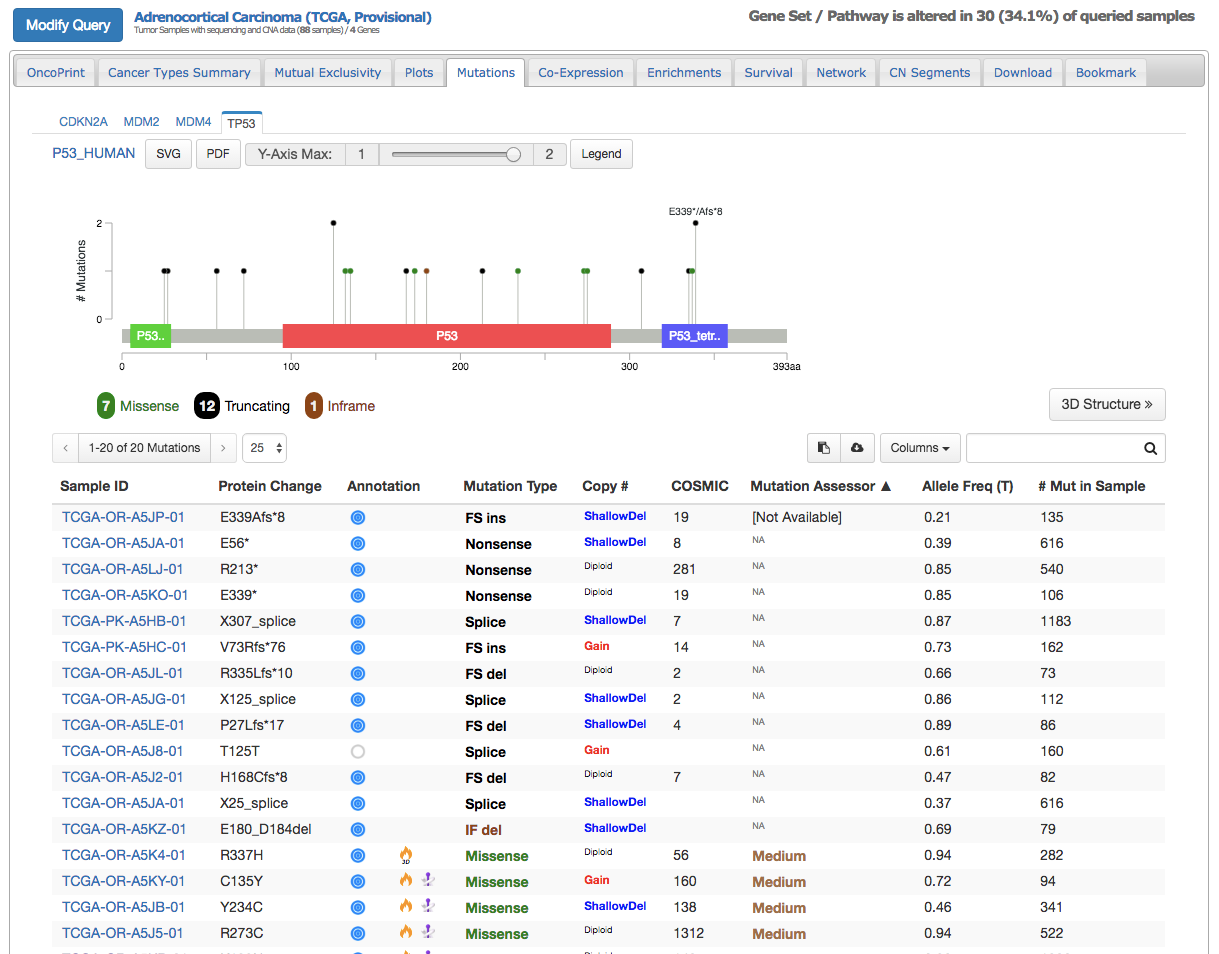Click the Modify Query button

click(67, 25)
